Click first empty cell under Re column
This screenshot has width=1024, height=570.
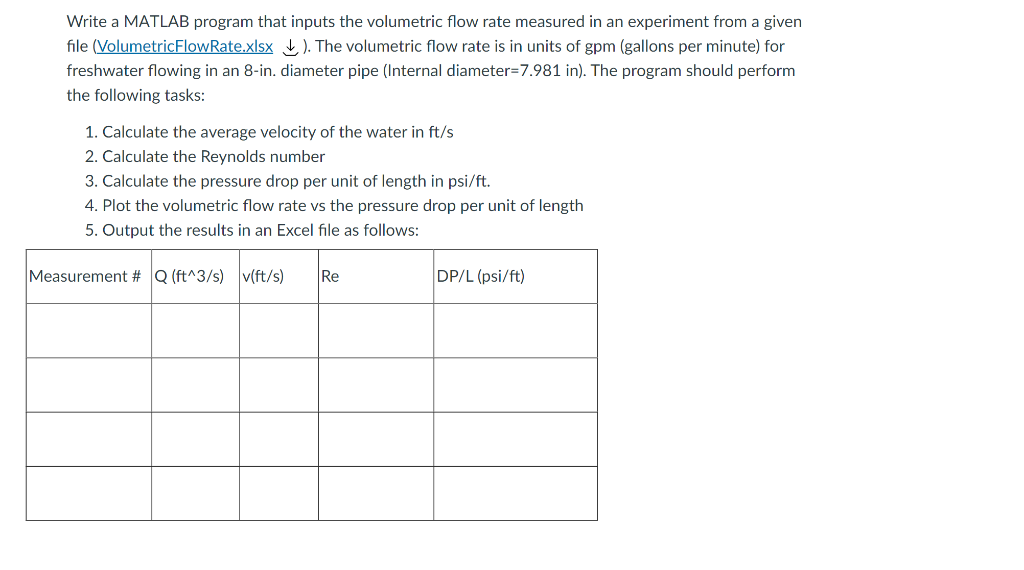click(376, 330)
